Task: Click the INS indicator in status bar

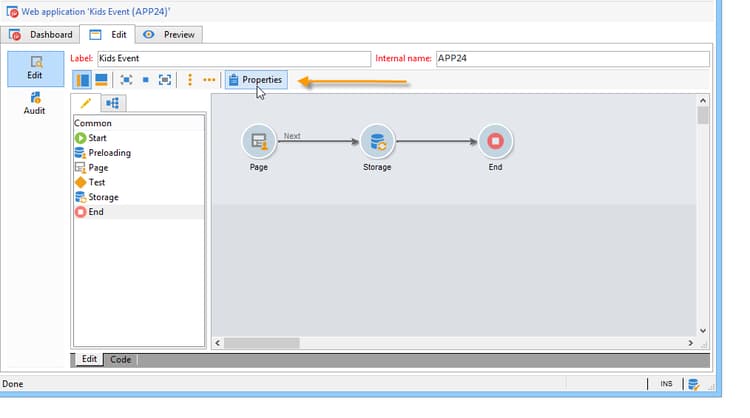Action: point(666,384)
